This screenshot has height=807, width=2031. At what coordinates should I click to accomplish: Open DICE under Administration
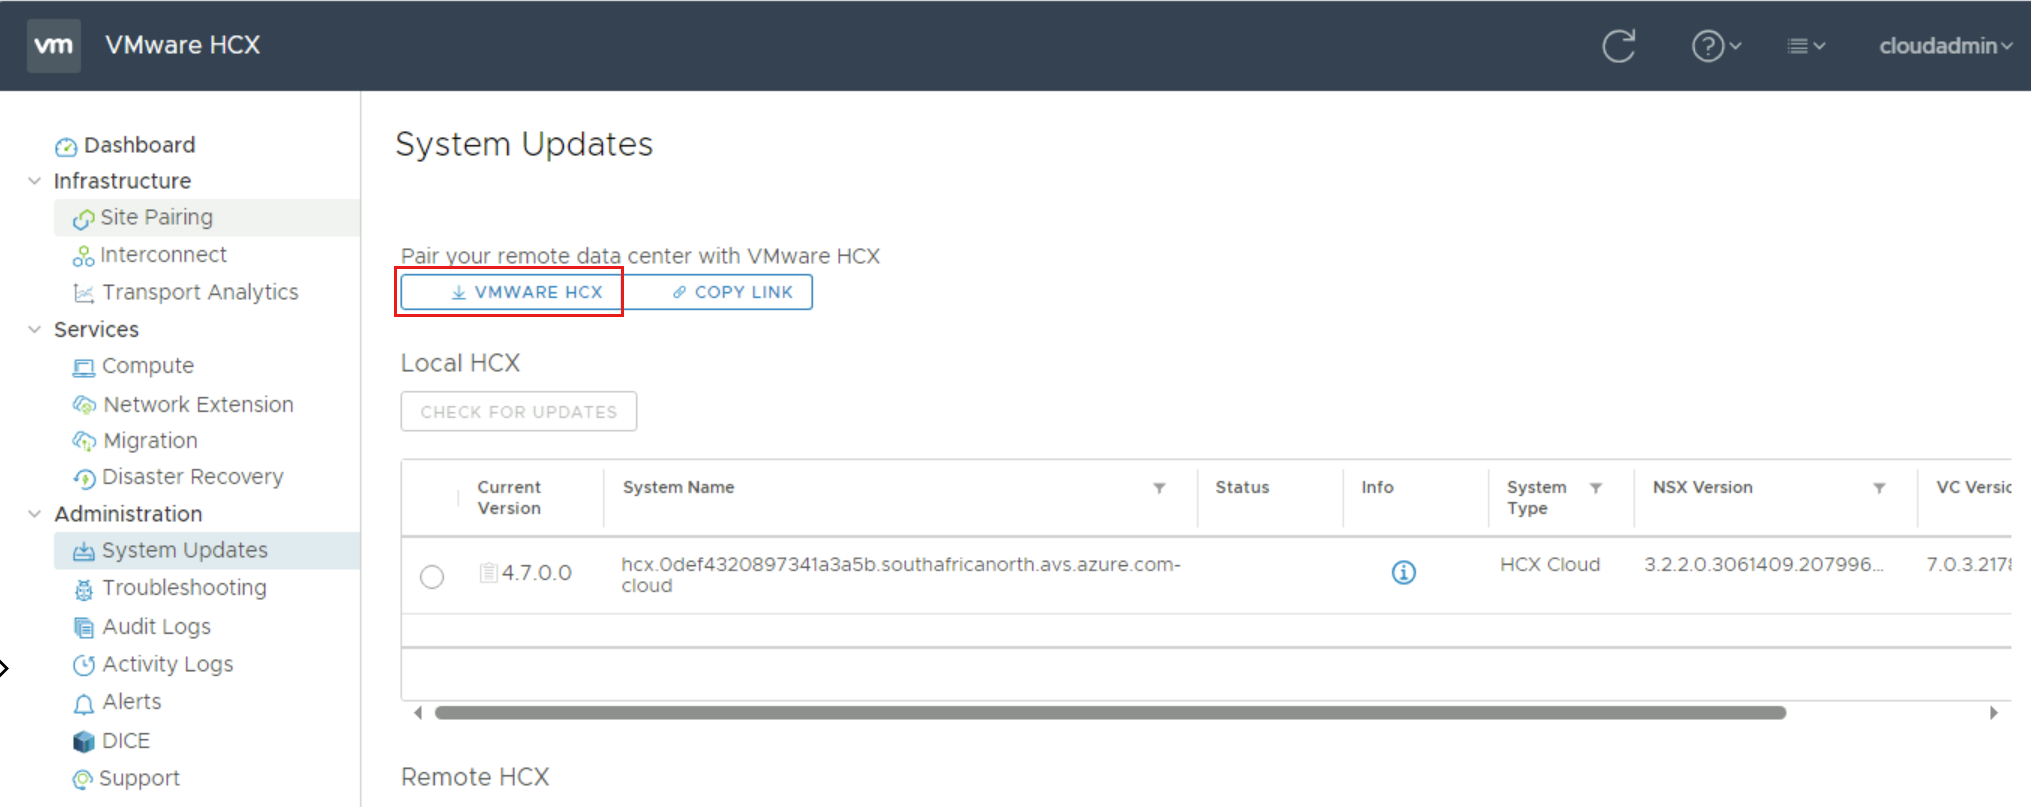click(126, 741)
